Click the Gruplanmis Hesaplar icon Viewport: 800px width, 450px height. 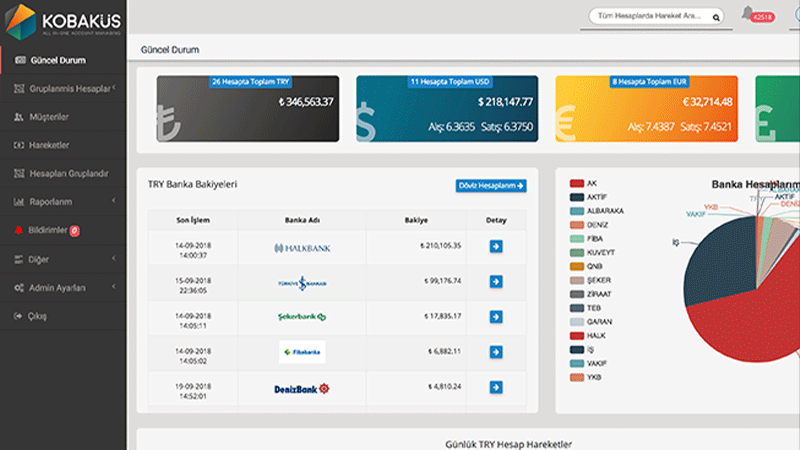coord(19,89)
